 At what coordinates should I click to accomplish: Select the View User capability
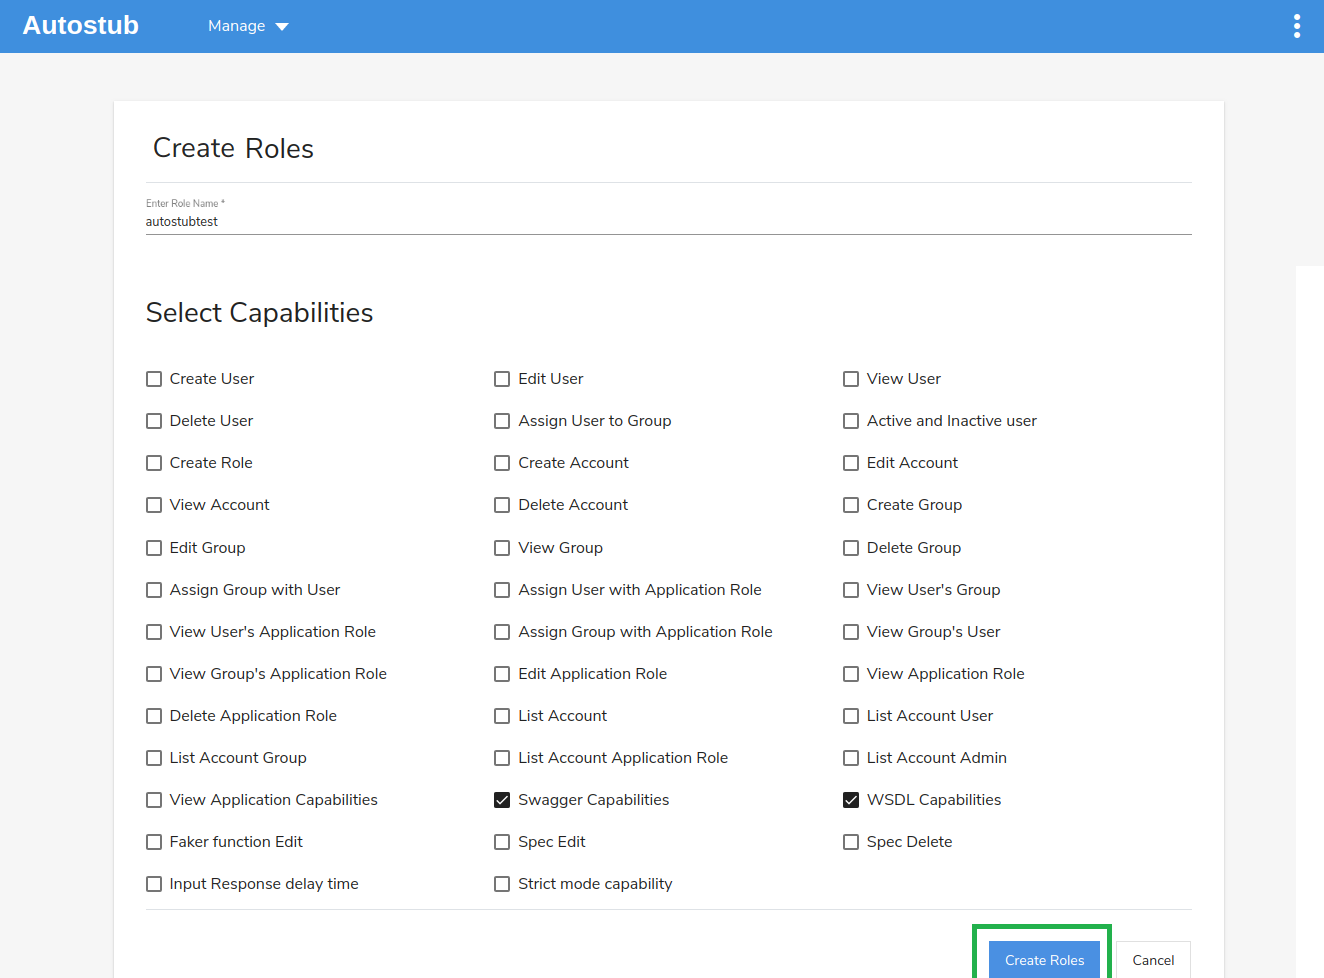[851, 379]
